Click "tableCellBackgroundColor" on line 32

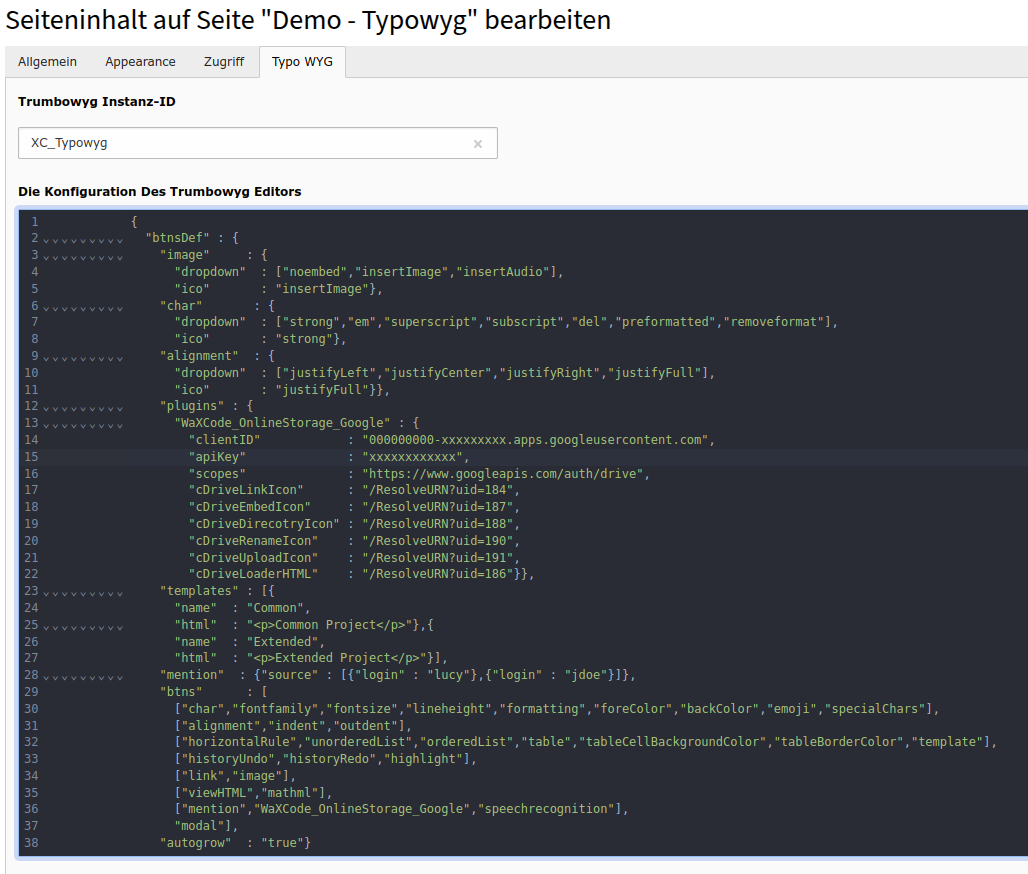tap(672, 742)
